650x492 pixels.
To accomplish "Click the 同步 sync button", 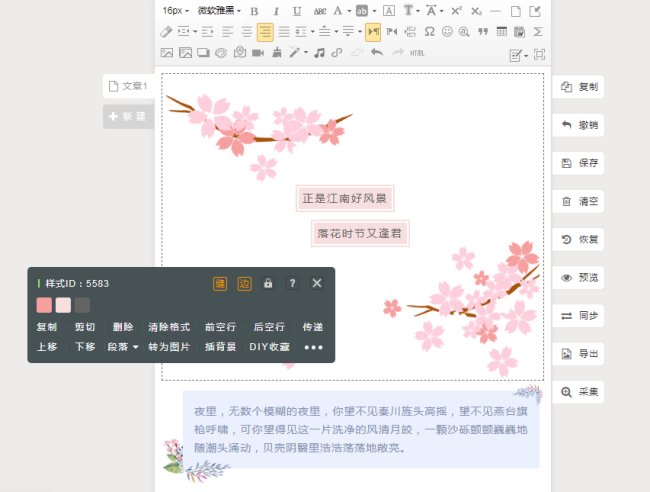I will tap(578, 316).
